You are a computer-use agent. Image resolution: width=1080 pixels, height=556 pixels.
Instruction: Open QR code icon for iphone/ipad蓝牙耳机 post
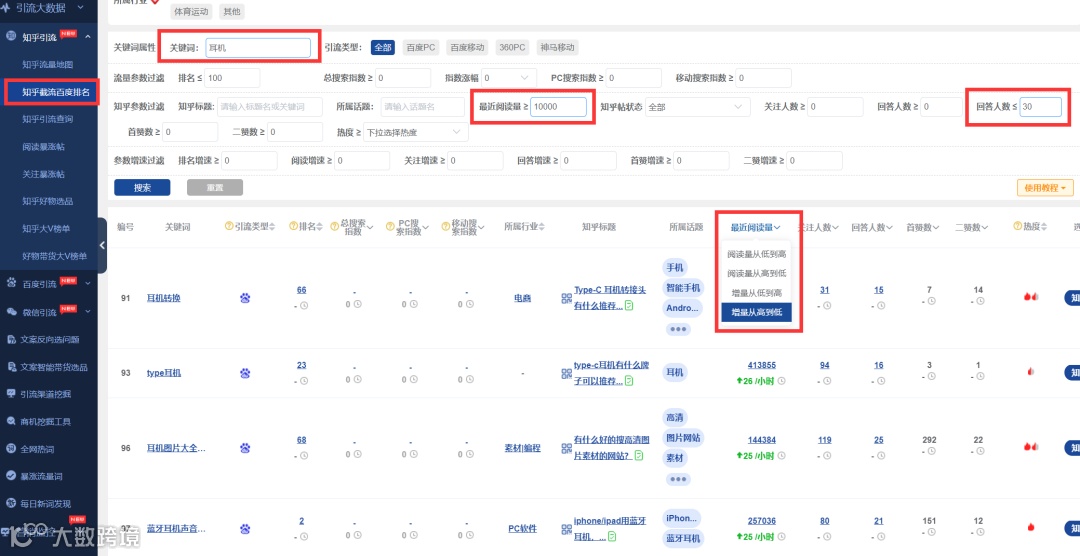point(566,528)
